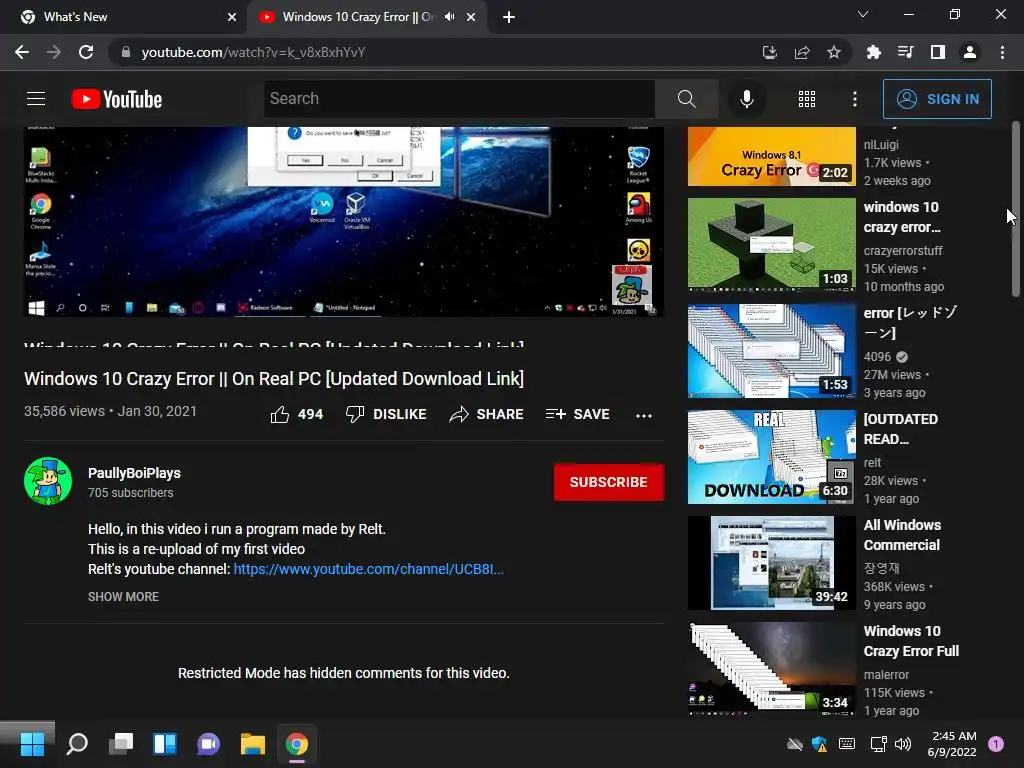Open Chrome profile menu
This screenshot has width=1024, height=768.
(x=970, y=52)
